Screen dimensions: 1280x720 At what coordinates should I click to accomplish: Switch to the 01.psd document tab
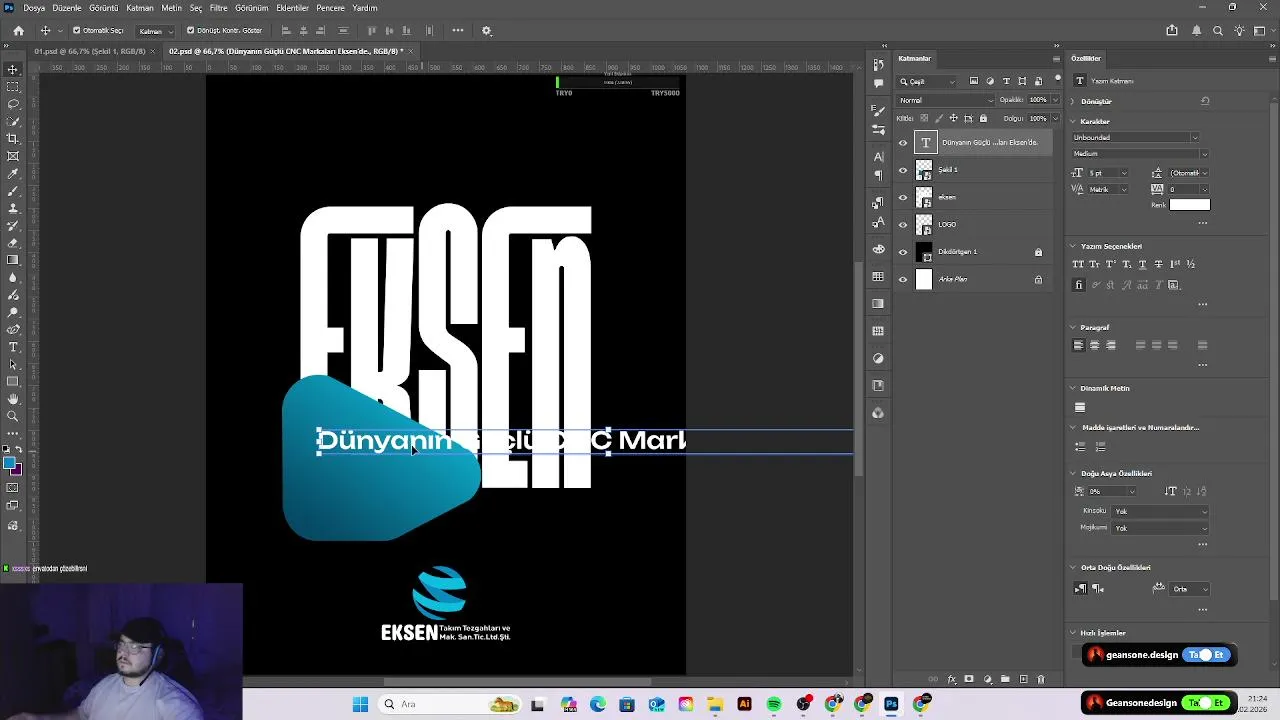coord(91,51)
